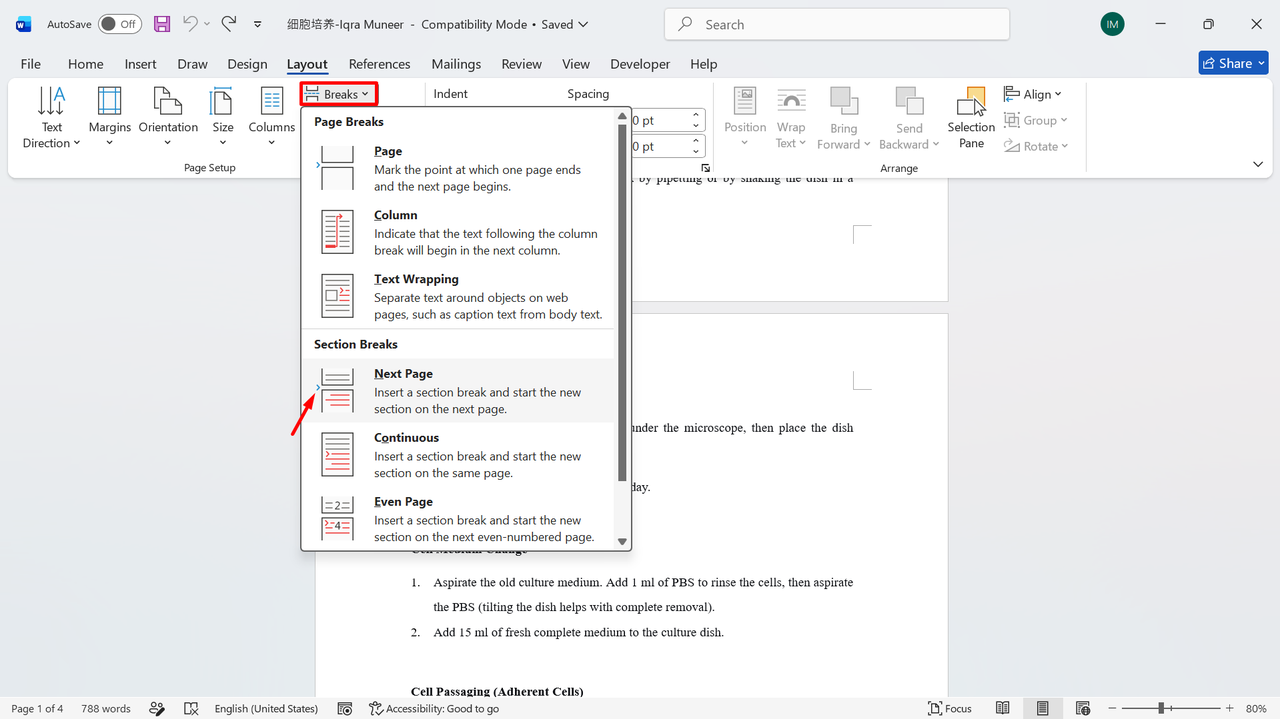Enable Focus mode

point(950,708)
